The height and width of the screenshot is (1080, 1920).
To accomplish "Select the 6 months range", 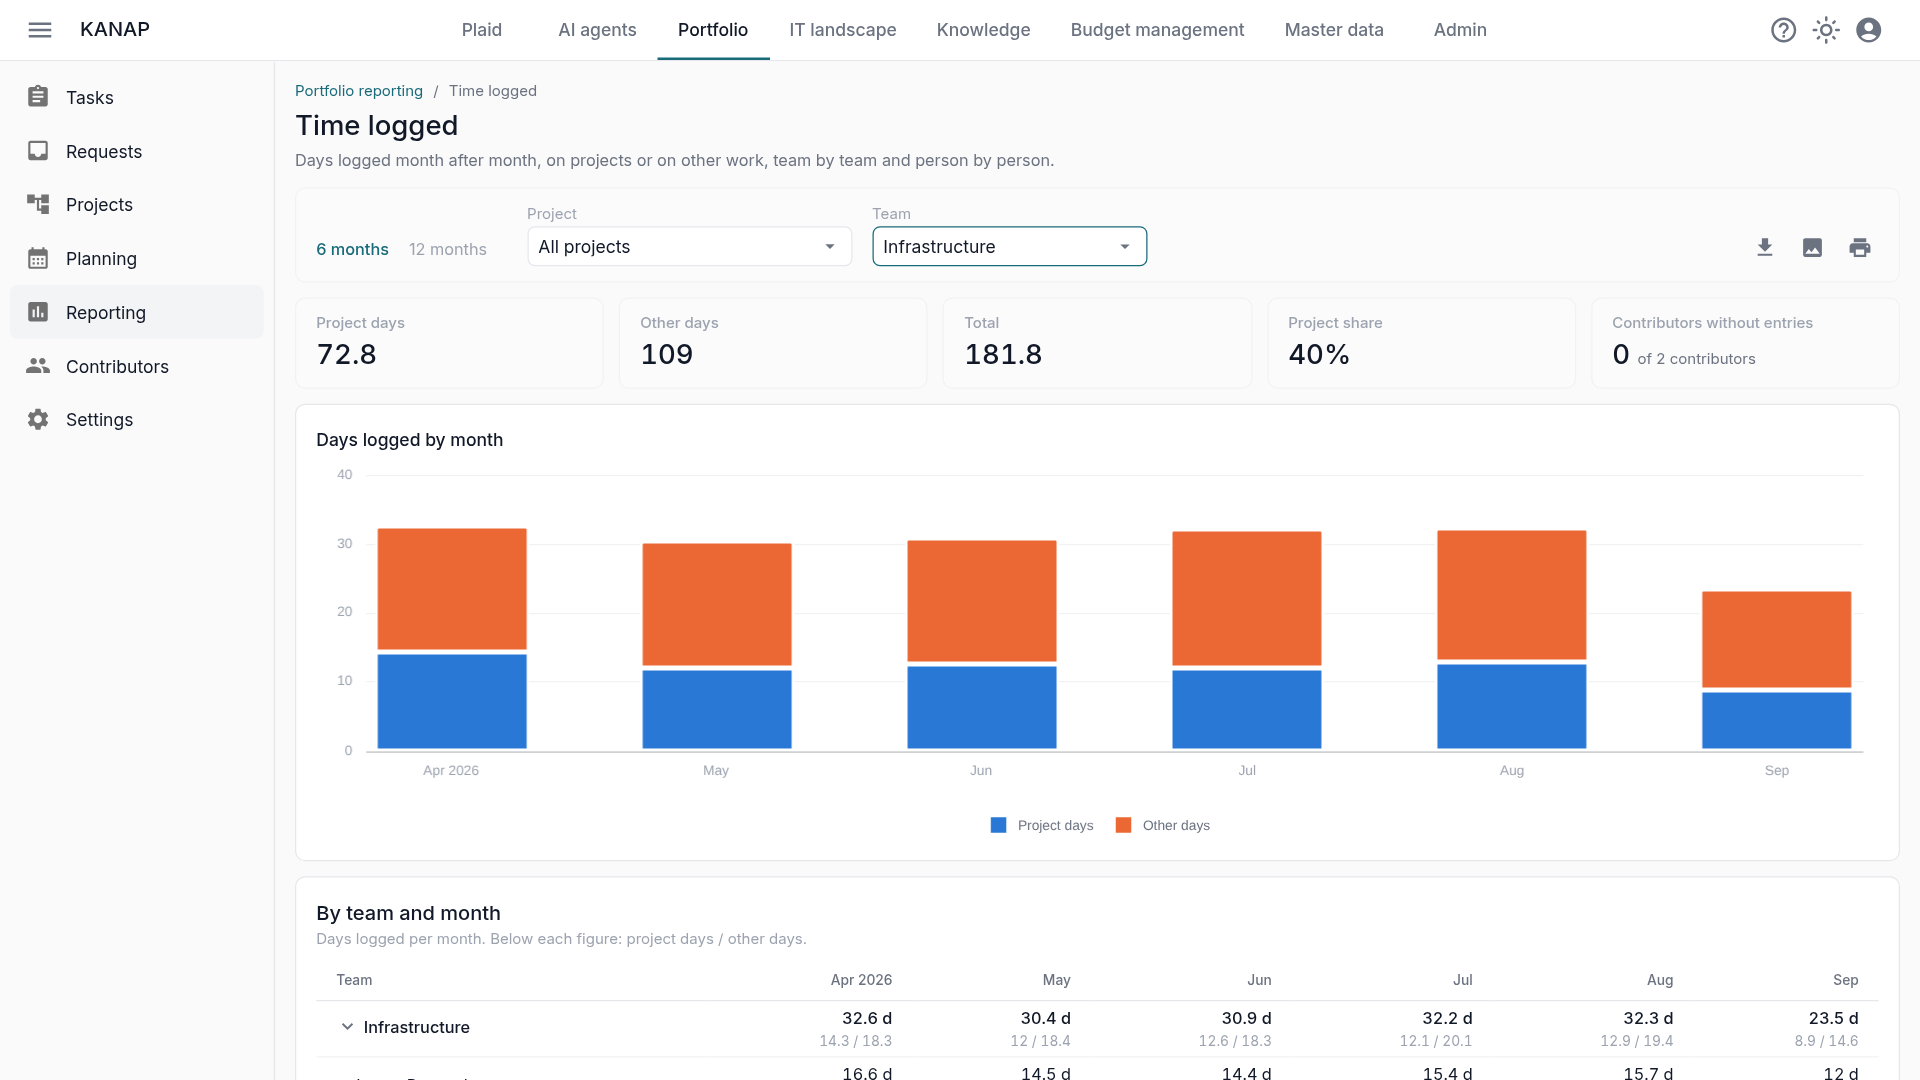I will [352, 249].
